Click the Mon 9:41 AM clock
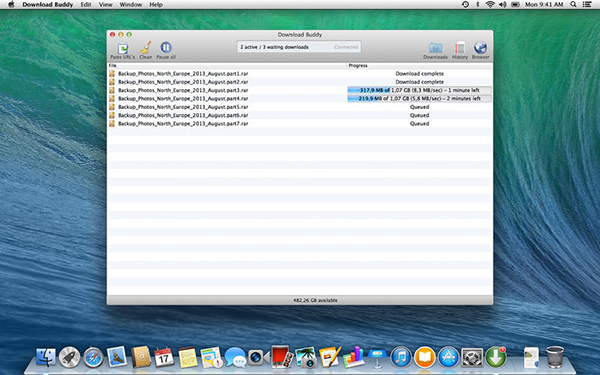 click(544, 5)
